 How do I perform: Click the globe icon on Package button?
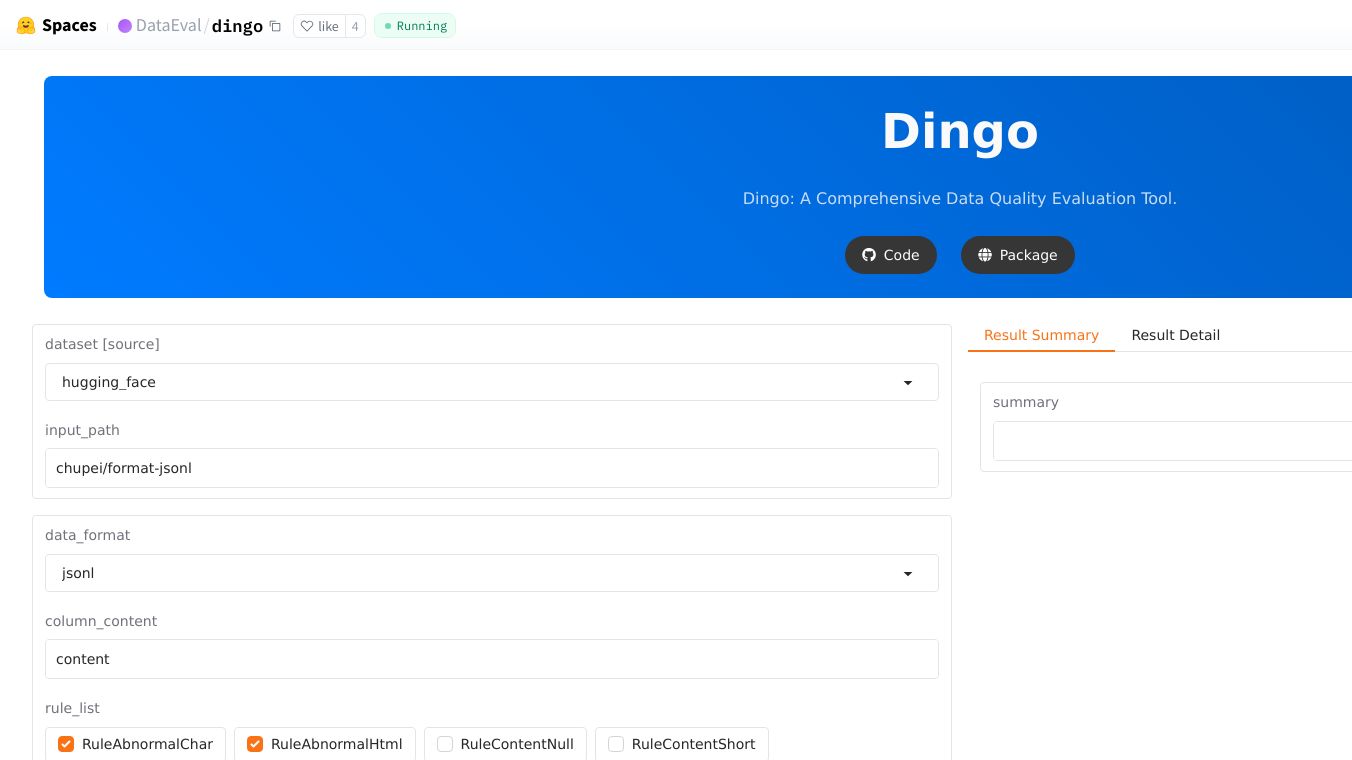pos(985,255)
